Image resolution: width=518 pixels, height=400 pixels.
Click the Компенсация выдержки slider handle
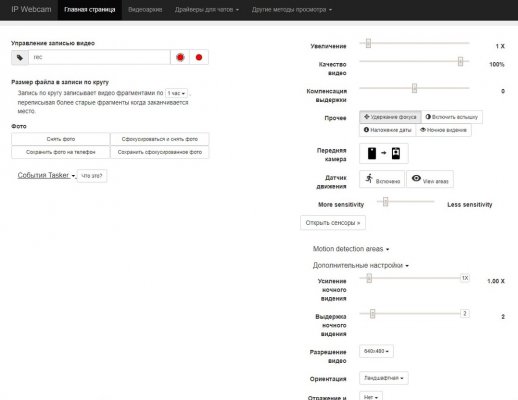414,88
